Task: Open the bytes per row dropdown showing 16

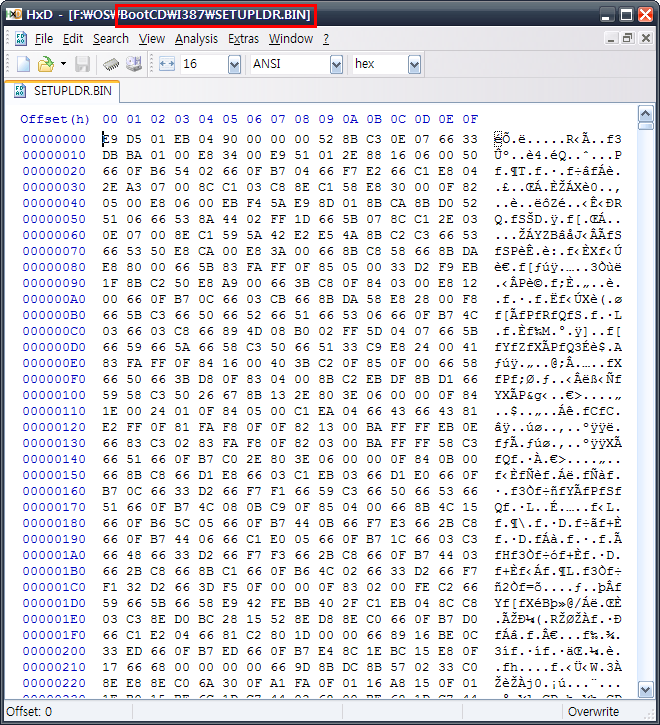Action: pyautogui.click(x=234, y=65)
